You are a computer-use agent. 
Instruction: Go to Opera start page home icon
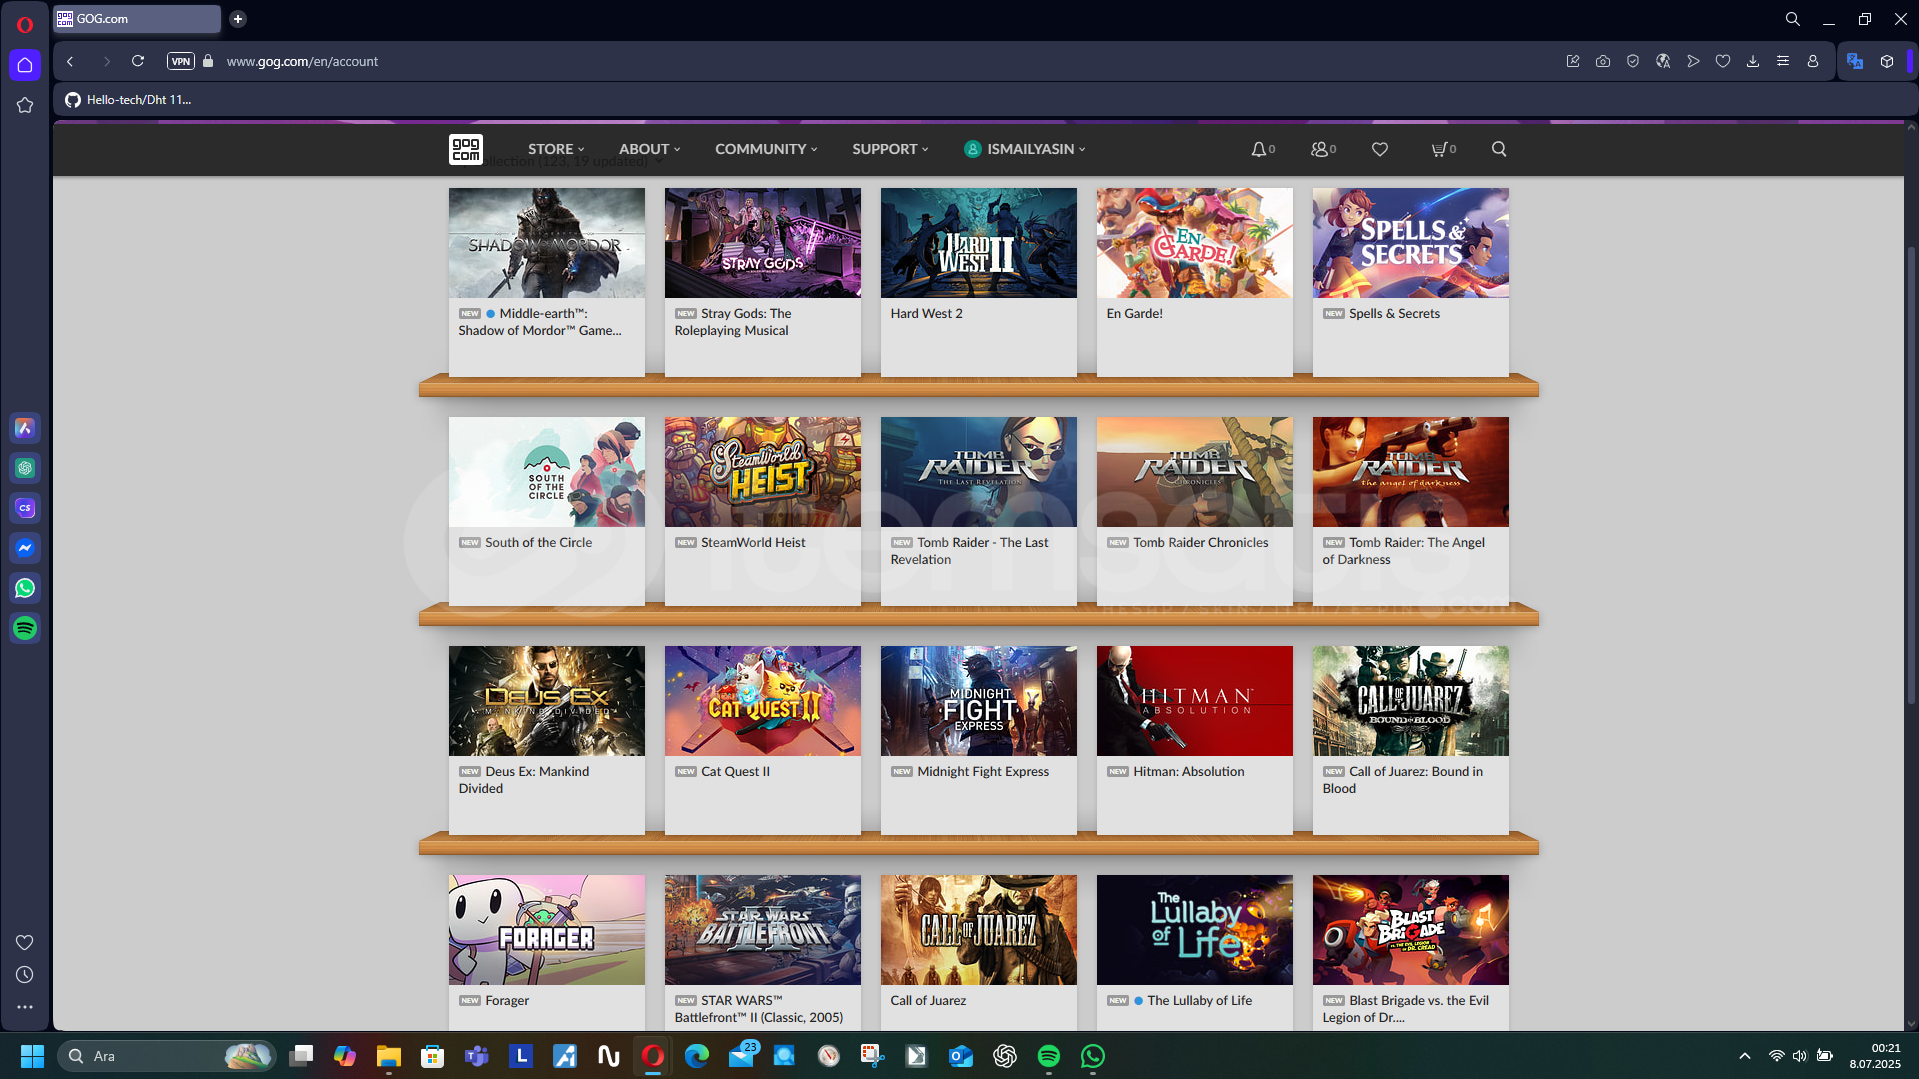(25, 65)
